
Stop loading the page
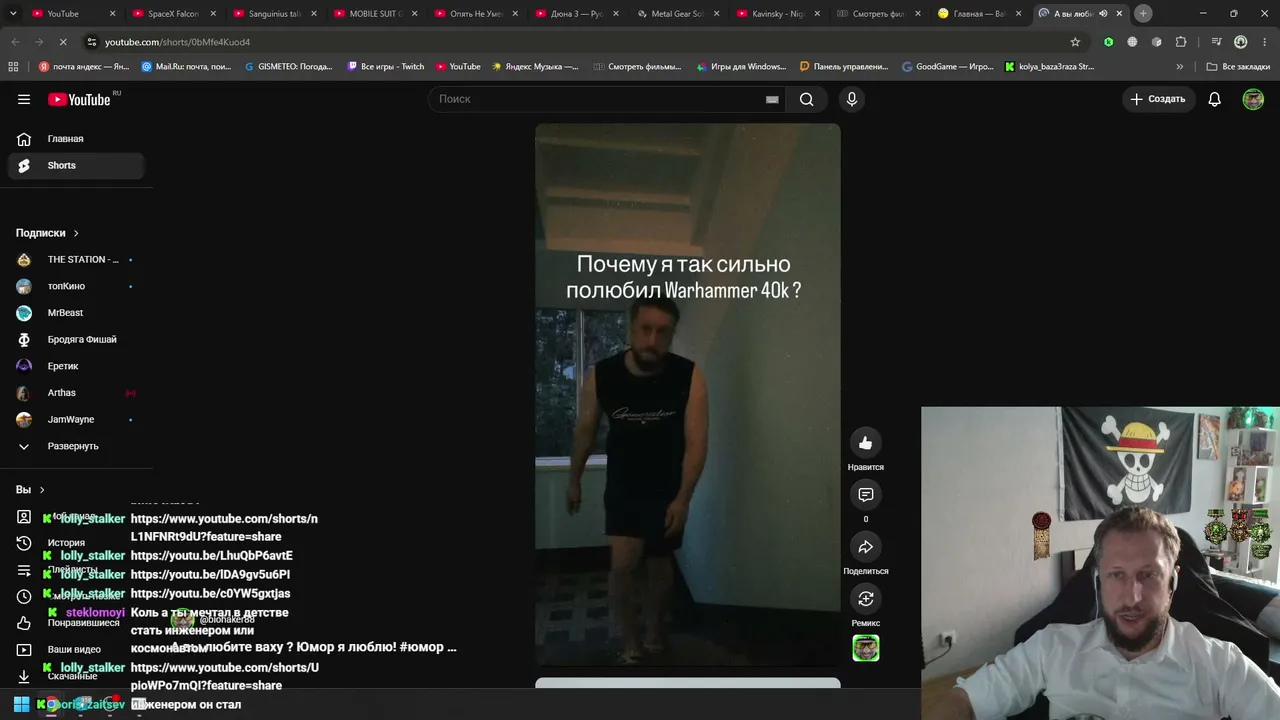pos(62,42)
